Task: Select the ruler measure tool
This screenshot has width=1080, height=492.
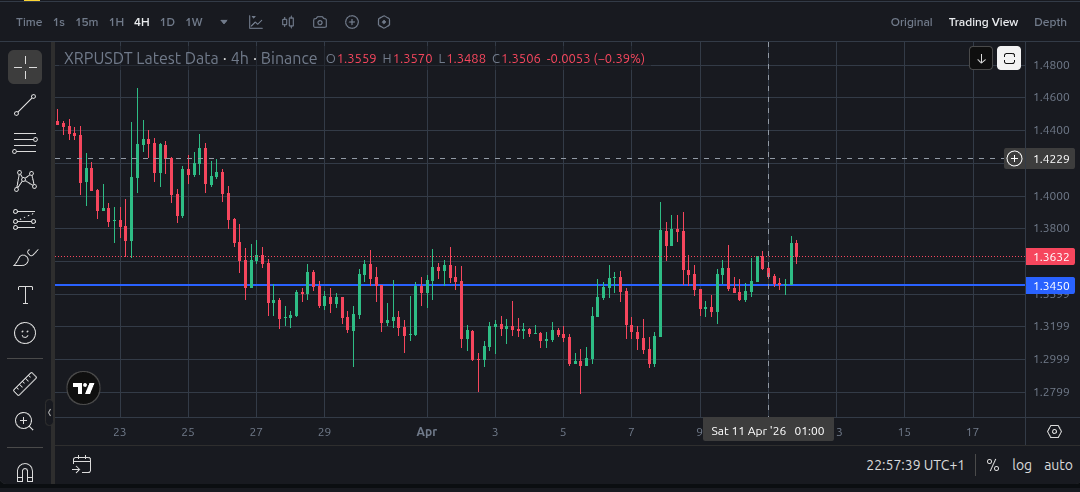Action: (25, 383)
